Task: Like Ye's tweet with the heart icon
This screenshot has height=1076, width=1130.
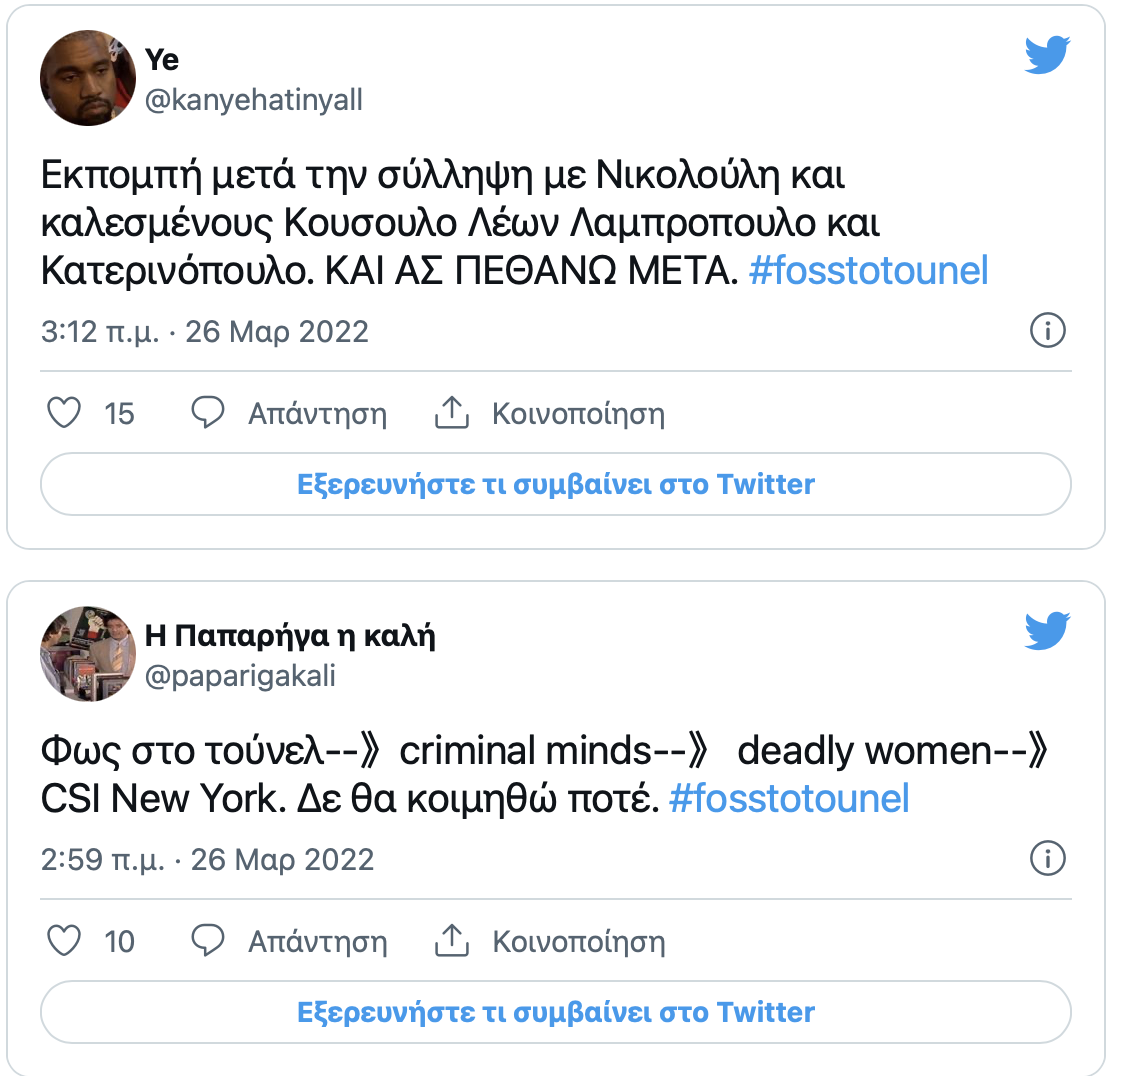Action: 65,413
